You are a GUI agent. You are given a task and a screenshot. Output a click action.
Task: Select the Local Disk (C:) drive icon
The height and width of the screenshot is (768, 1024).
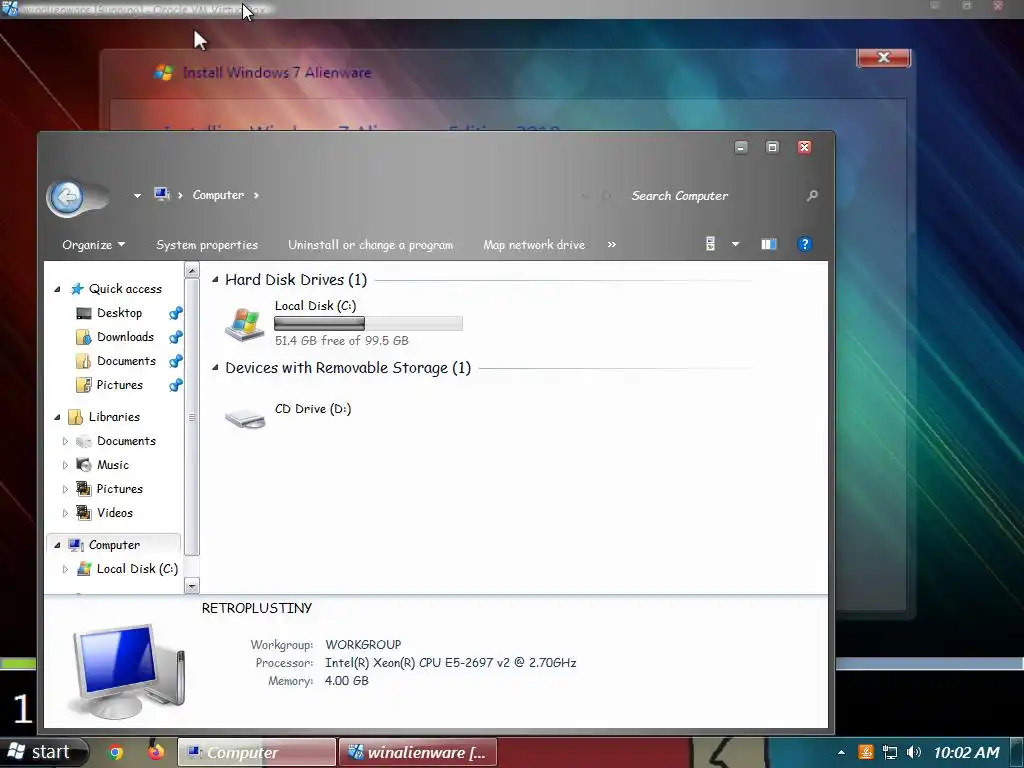[x=244, y=324]
